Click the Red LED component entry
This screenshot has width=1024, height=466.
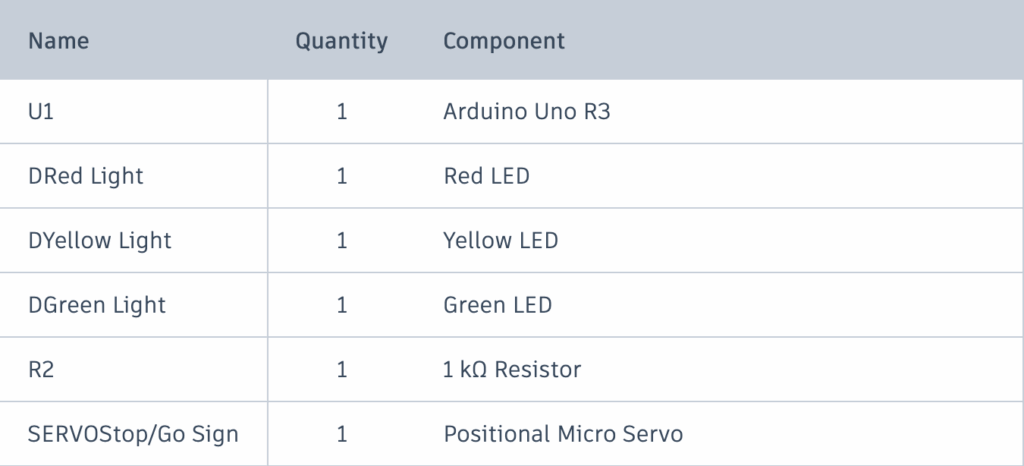coord(486,176)
